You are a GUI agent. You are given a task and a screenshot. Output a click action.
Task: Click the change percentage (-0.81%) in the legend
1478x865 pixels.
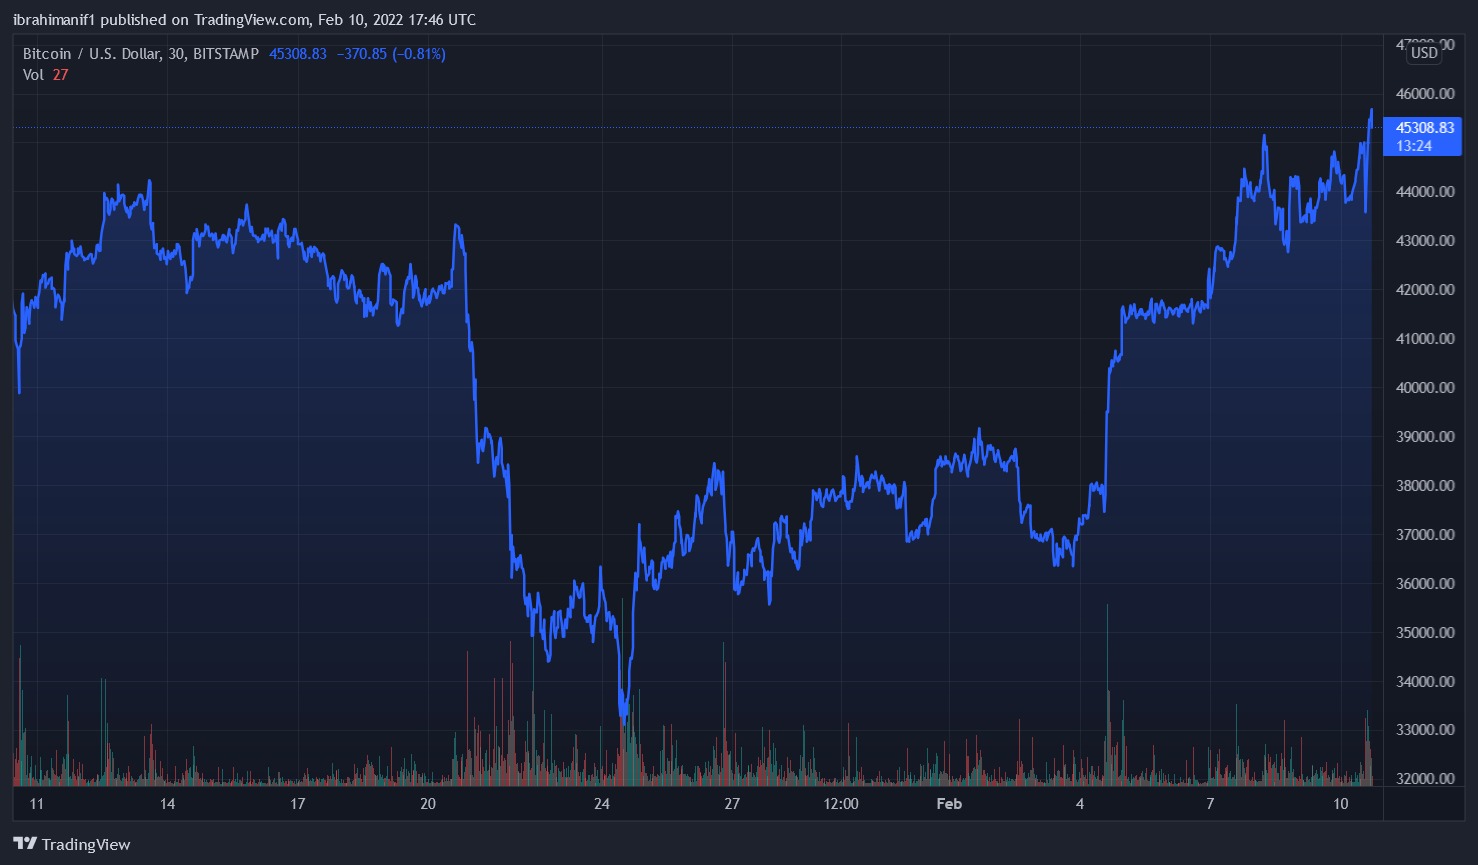tap(417, 54)
